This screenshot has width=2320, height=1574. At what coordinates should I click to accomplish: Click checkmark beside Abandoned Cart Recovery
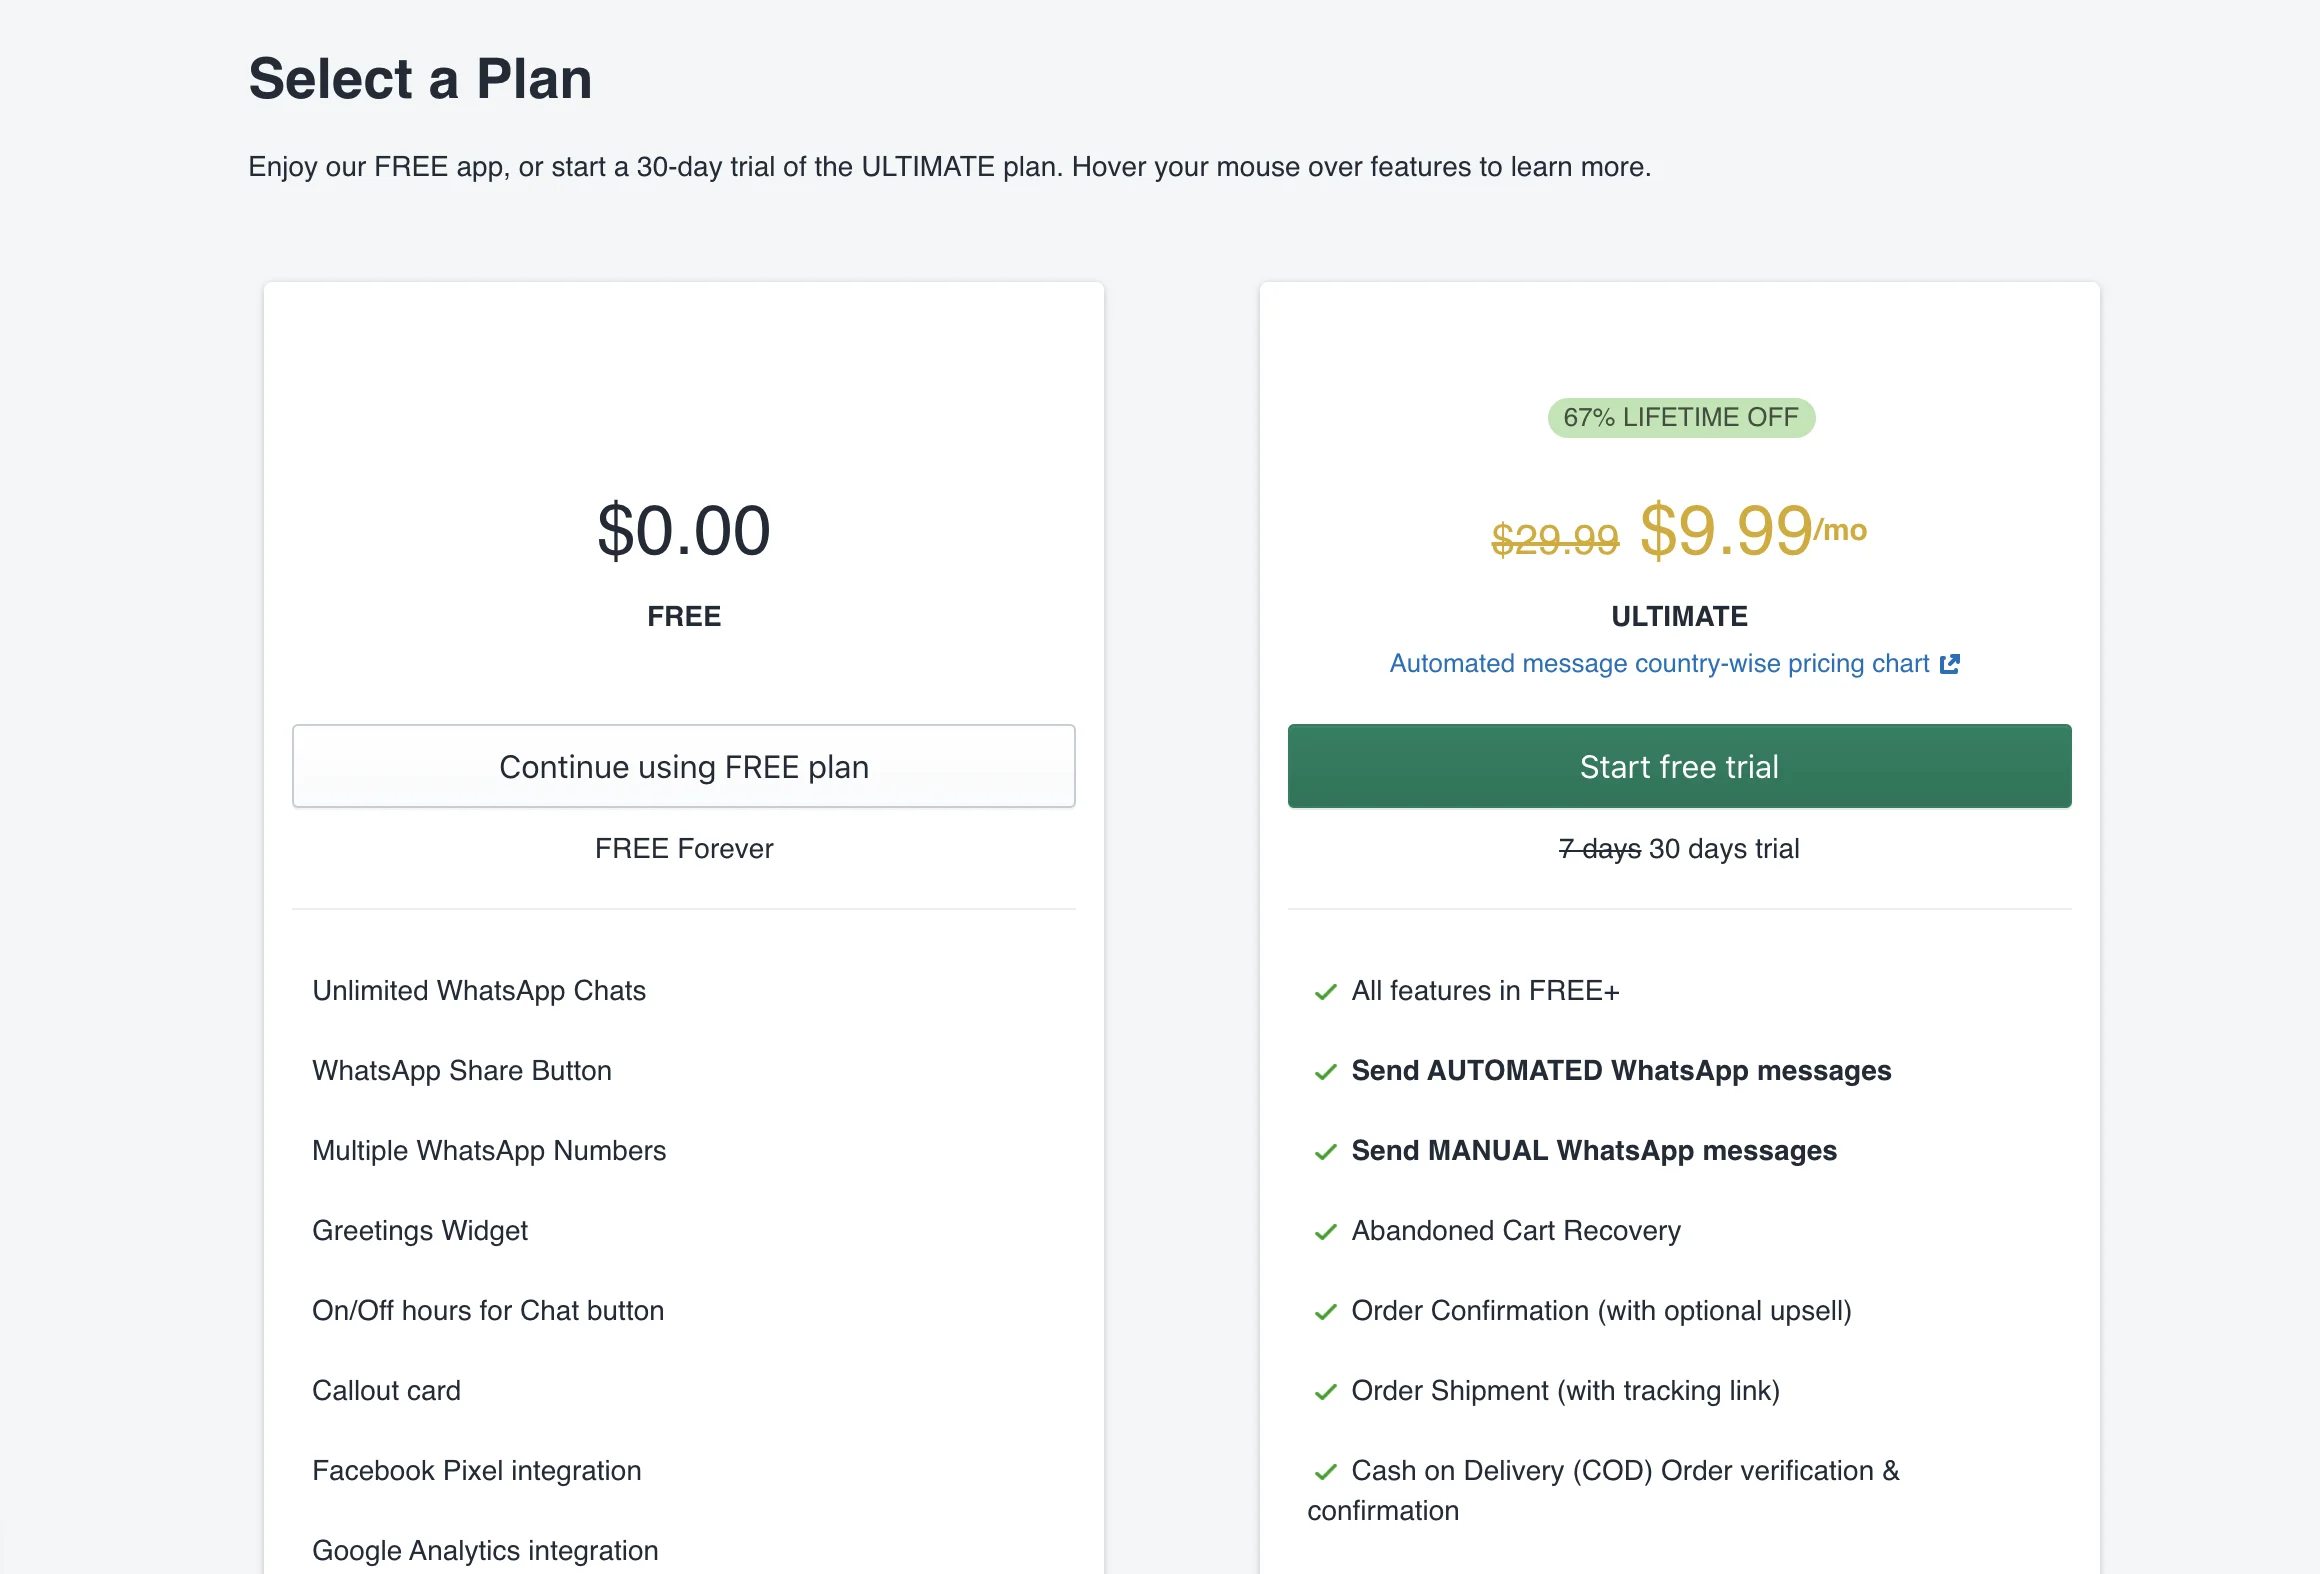(x=1326, y=1232)
